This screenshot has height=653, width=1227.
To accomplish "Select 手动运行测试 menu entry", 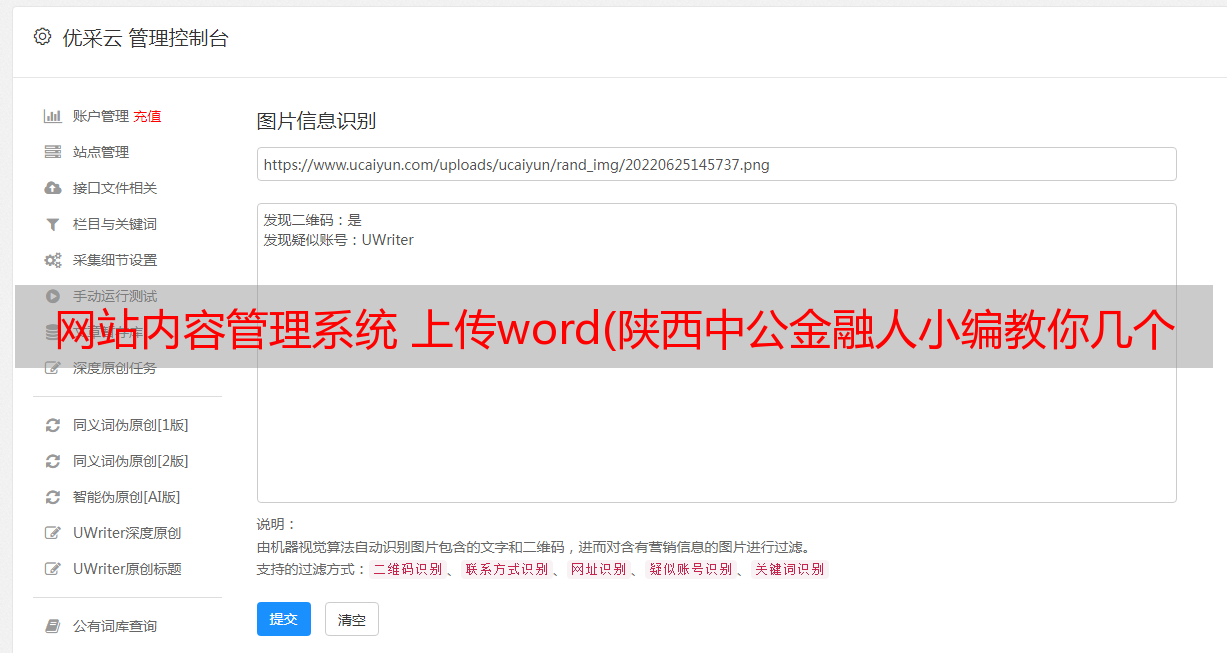I will point(115,296).
